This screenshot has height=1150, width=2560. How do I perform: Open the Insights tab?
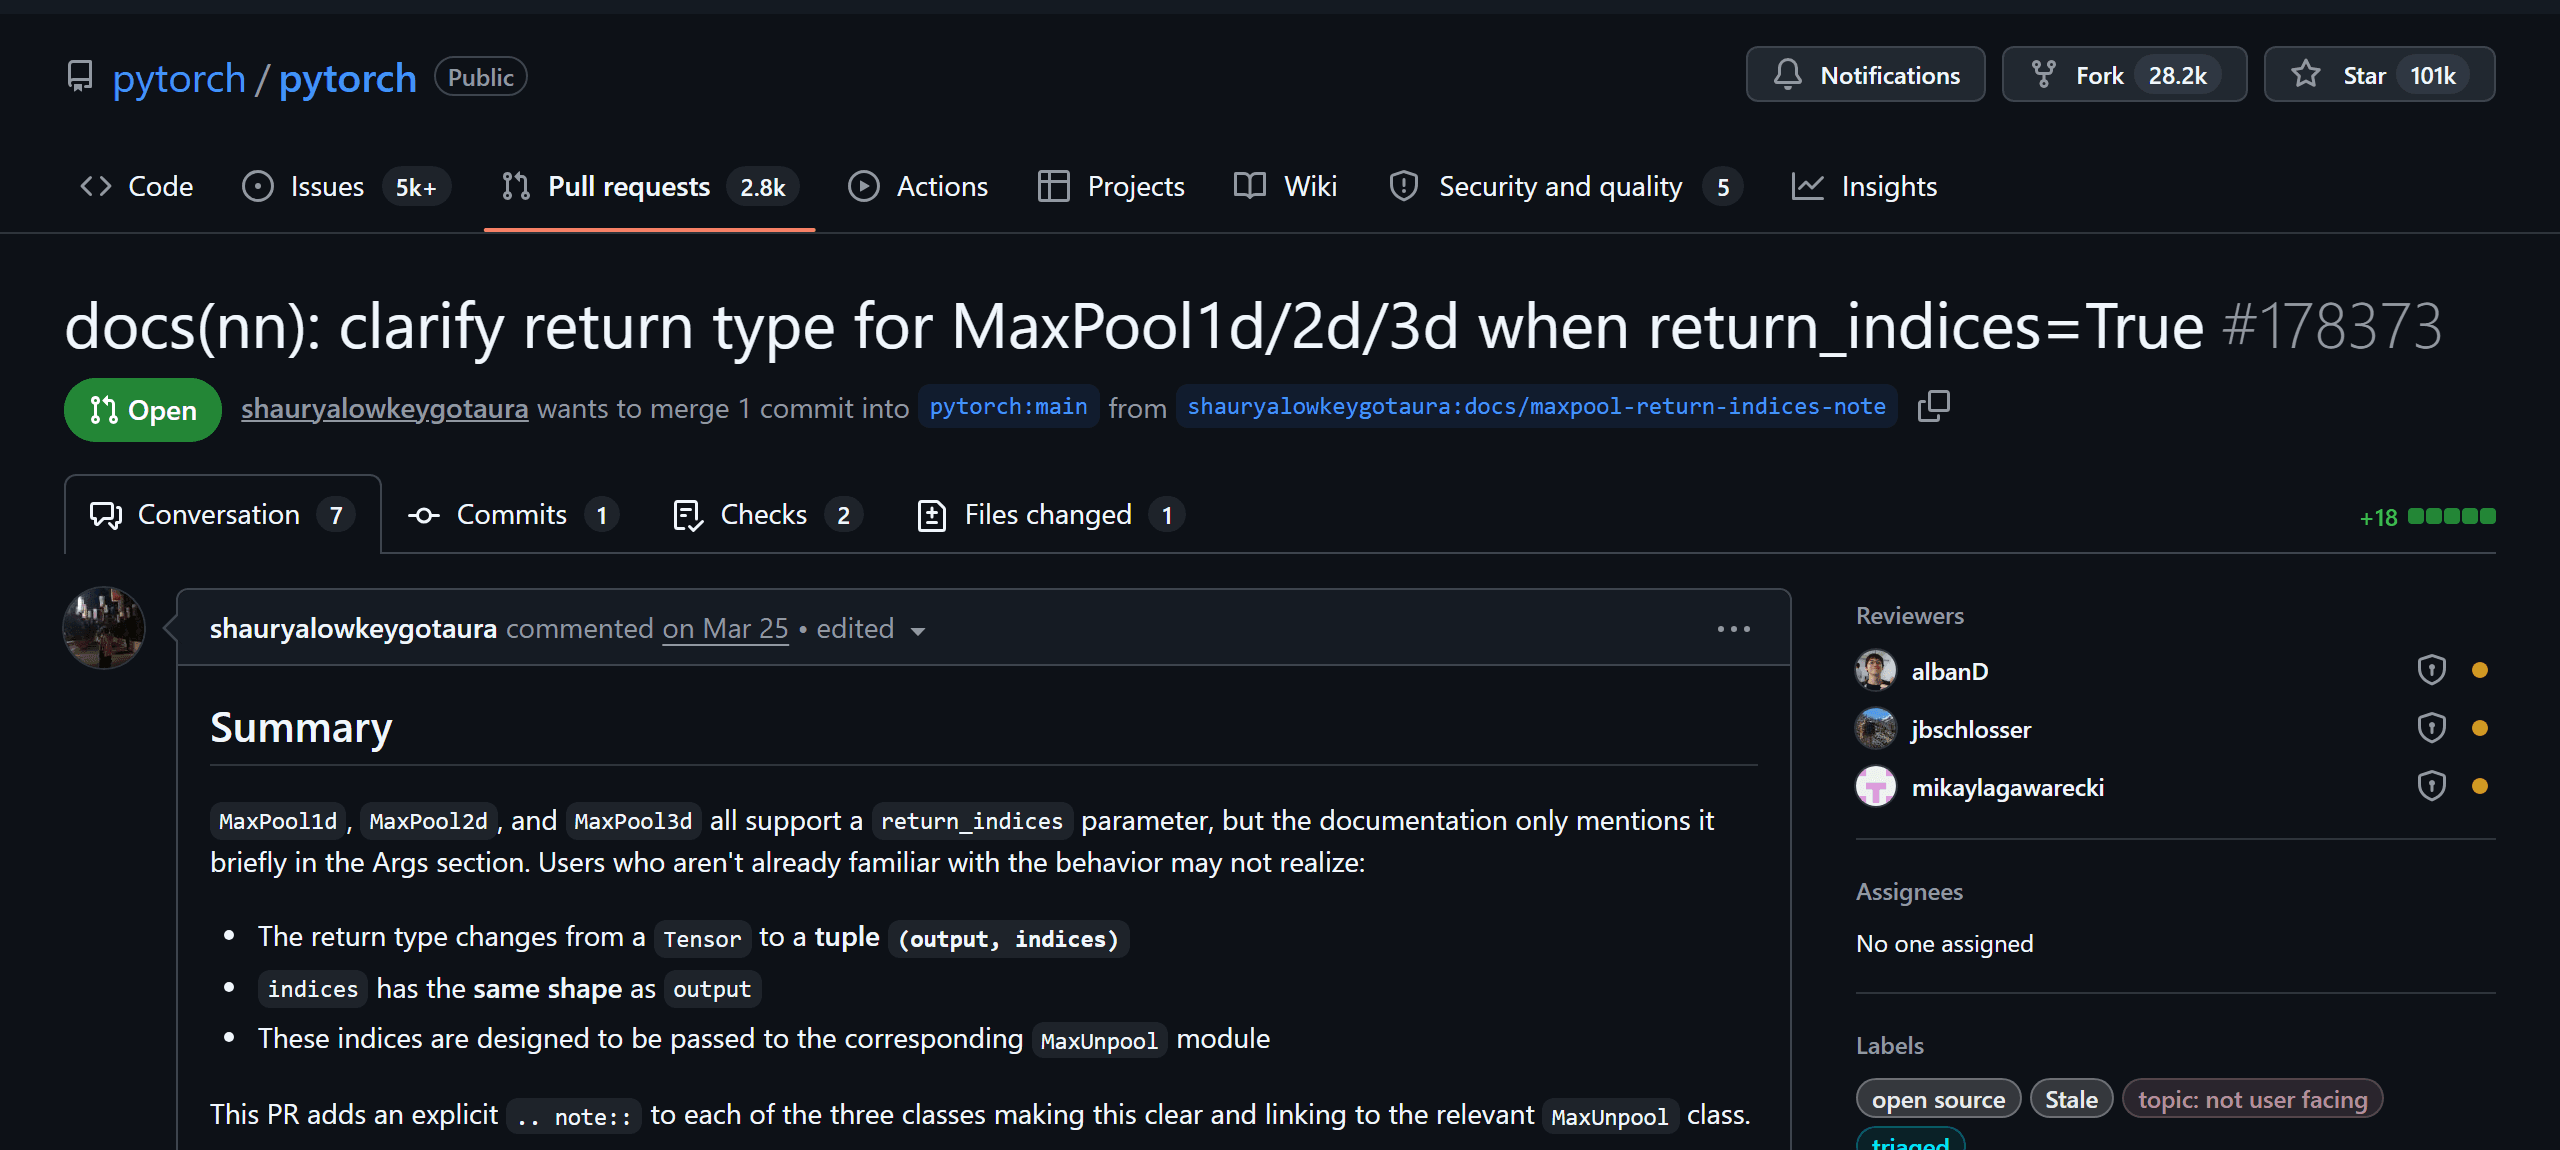point(1864,187)
